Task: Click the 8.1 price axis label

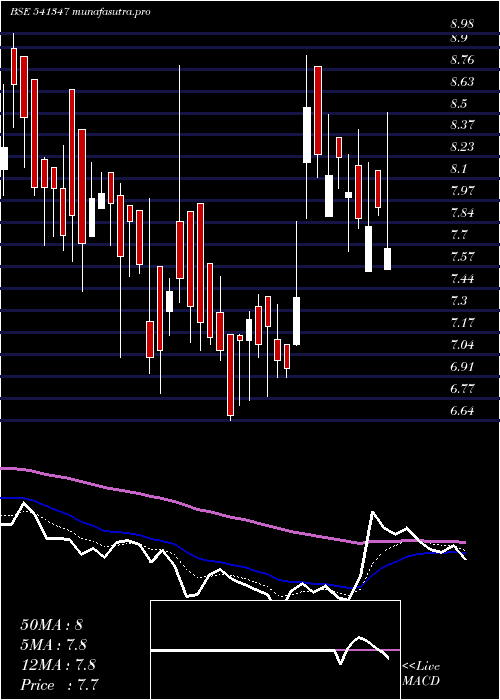Action: [458, 169]
